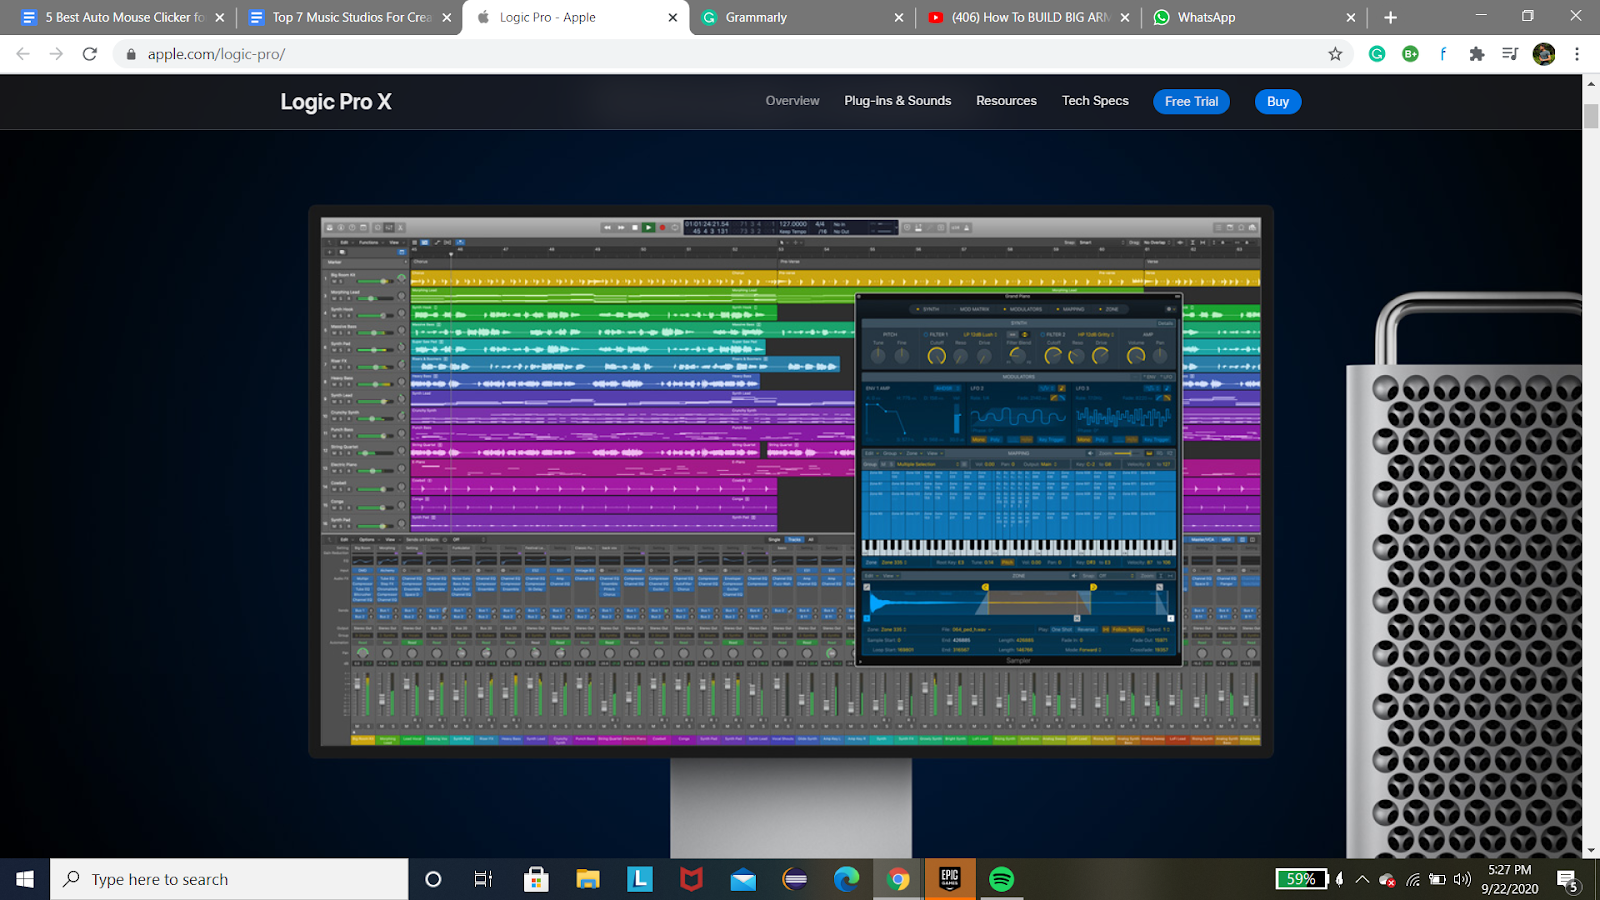Open File Explorer from the taskbar
The height and width of the screenshot is (900, 1600).
tap(588, 879)
